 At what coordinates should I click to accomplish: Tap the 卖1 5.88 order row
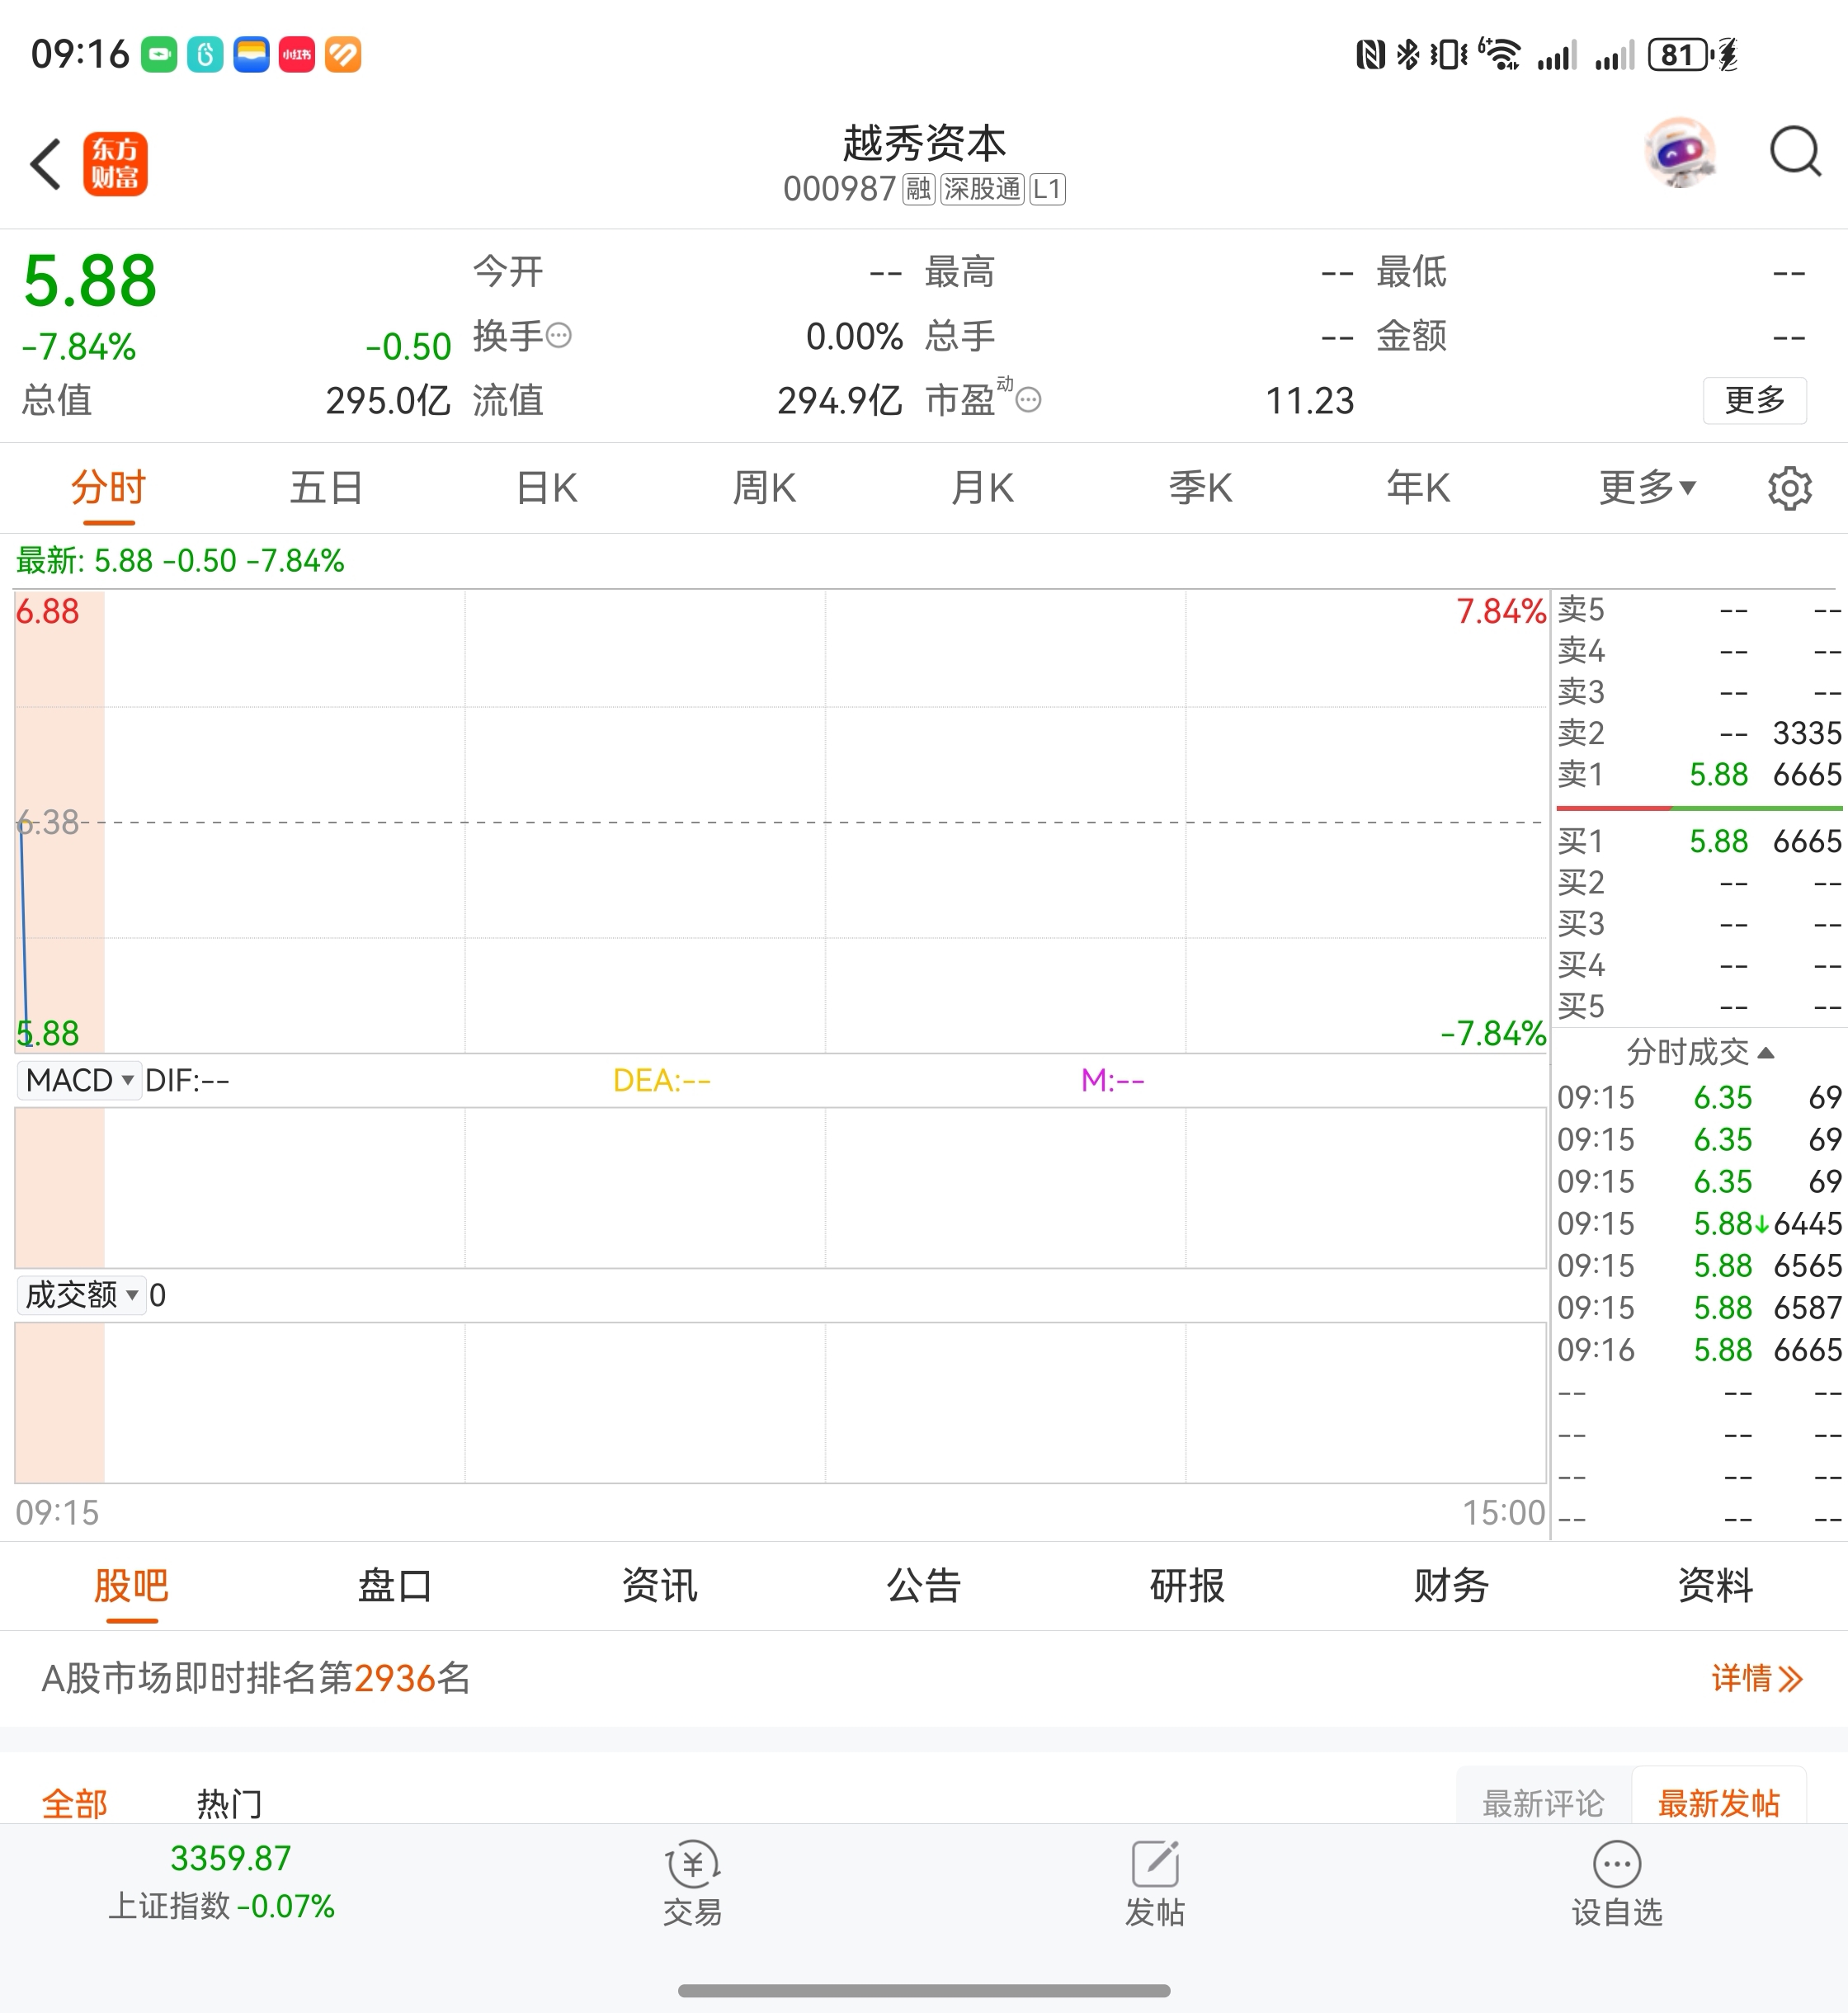click(x=1699, y=774)
